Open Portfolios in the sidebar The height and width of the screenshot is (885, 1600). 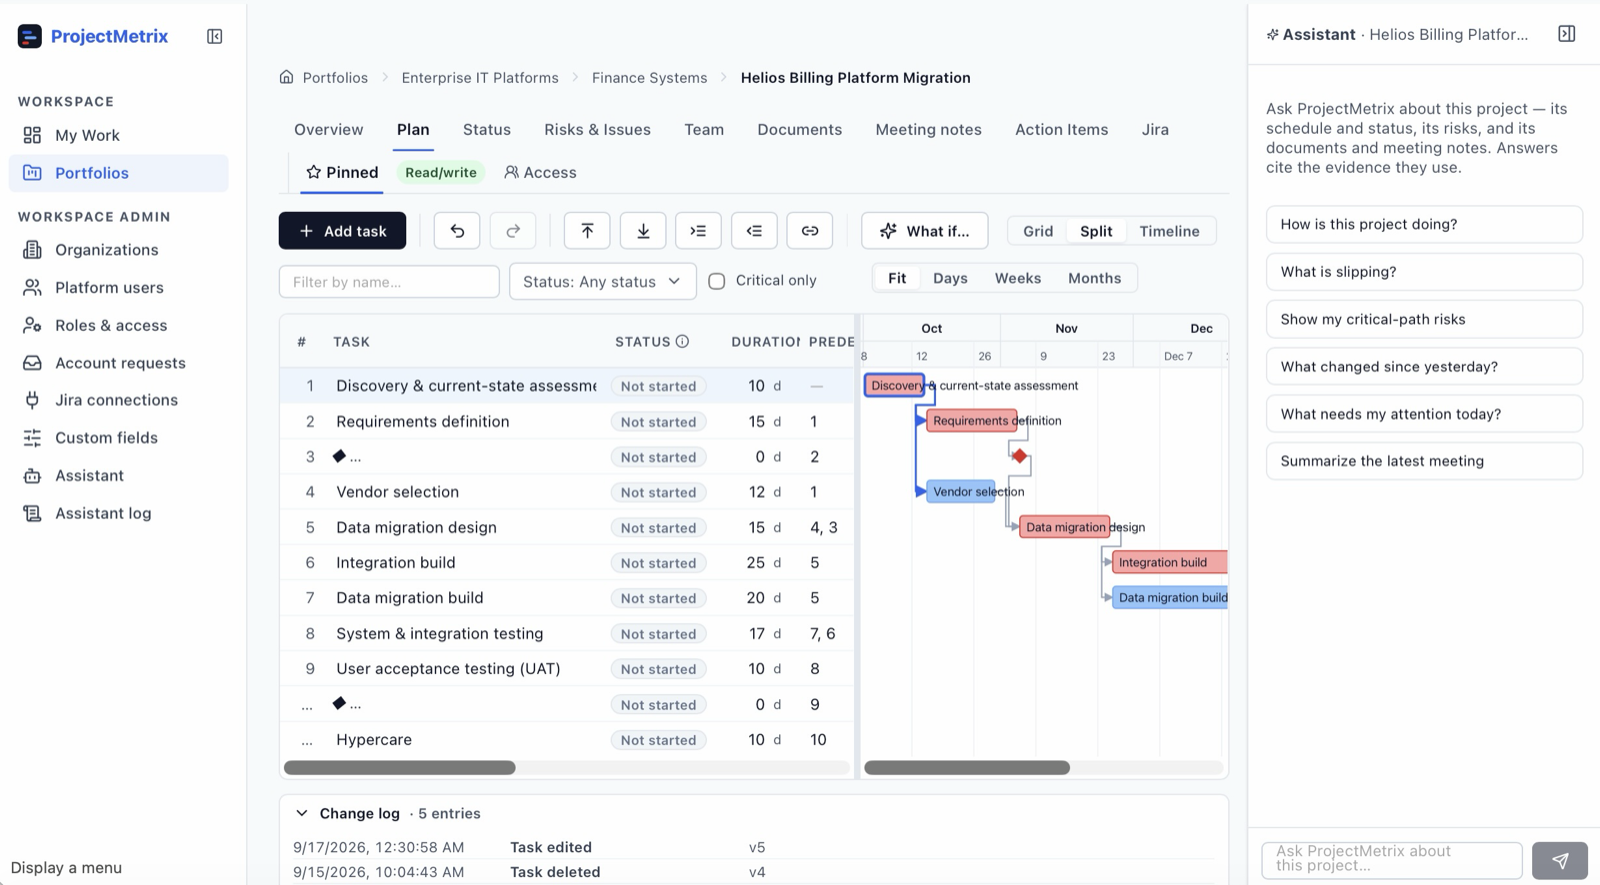[x=118, y=173]
